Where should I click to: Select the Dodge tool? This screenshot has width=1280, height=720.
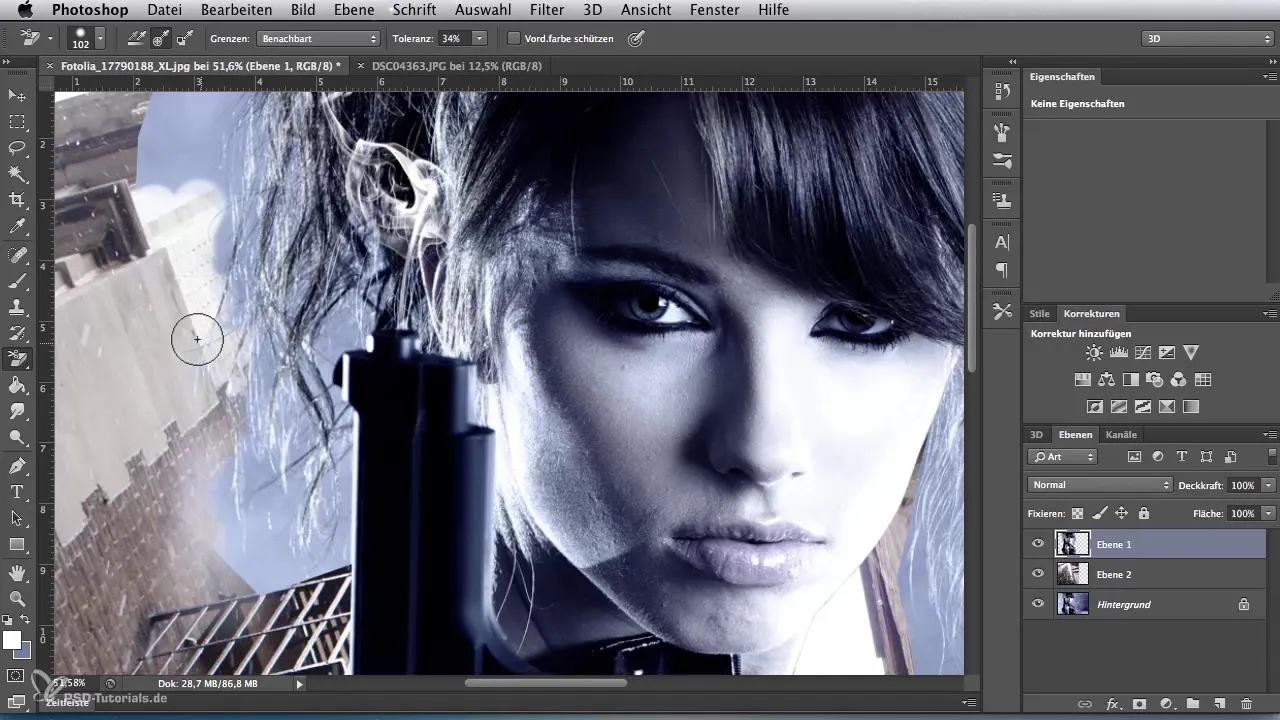(17, 437)
